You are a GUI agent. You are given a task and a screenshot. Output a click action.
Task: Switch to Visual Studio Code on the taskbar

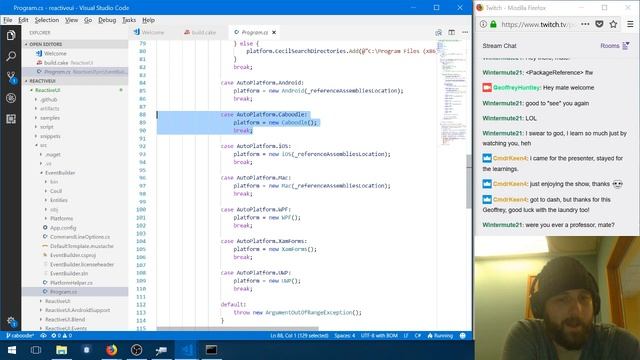click(187, 350)
